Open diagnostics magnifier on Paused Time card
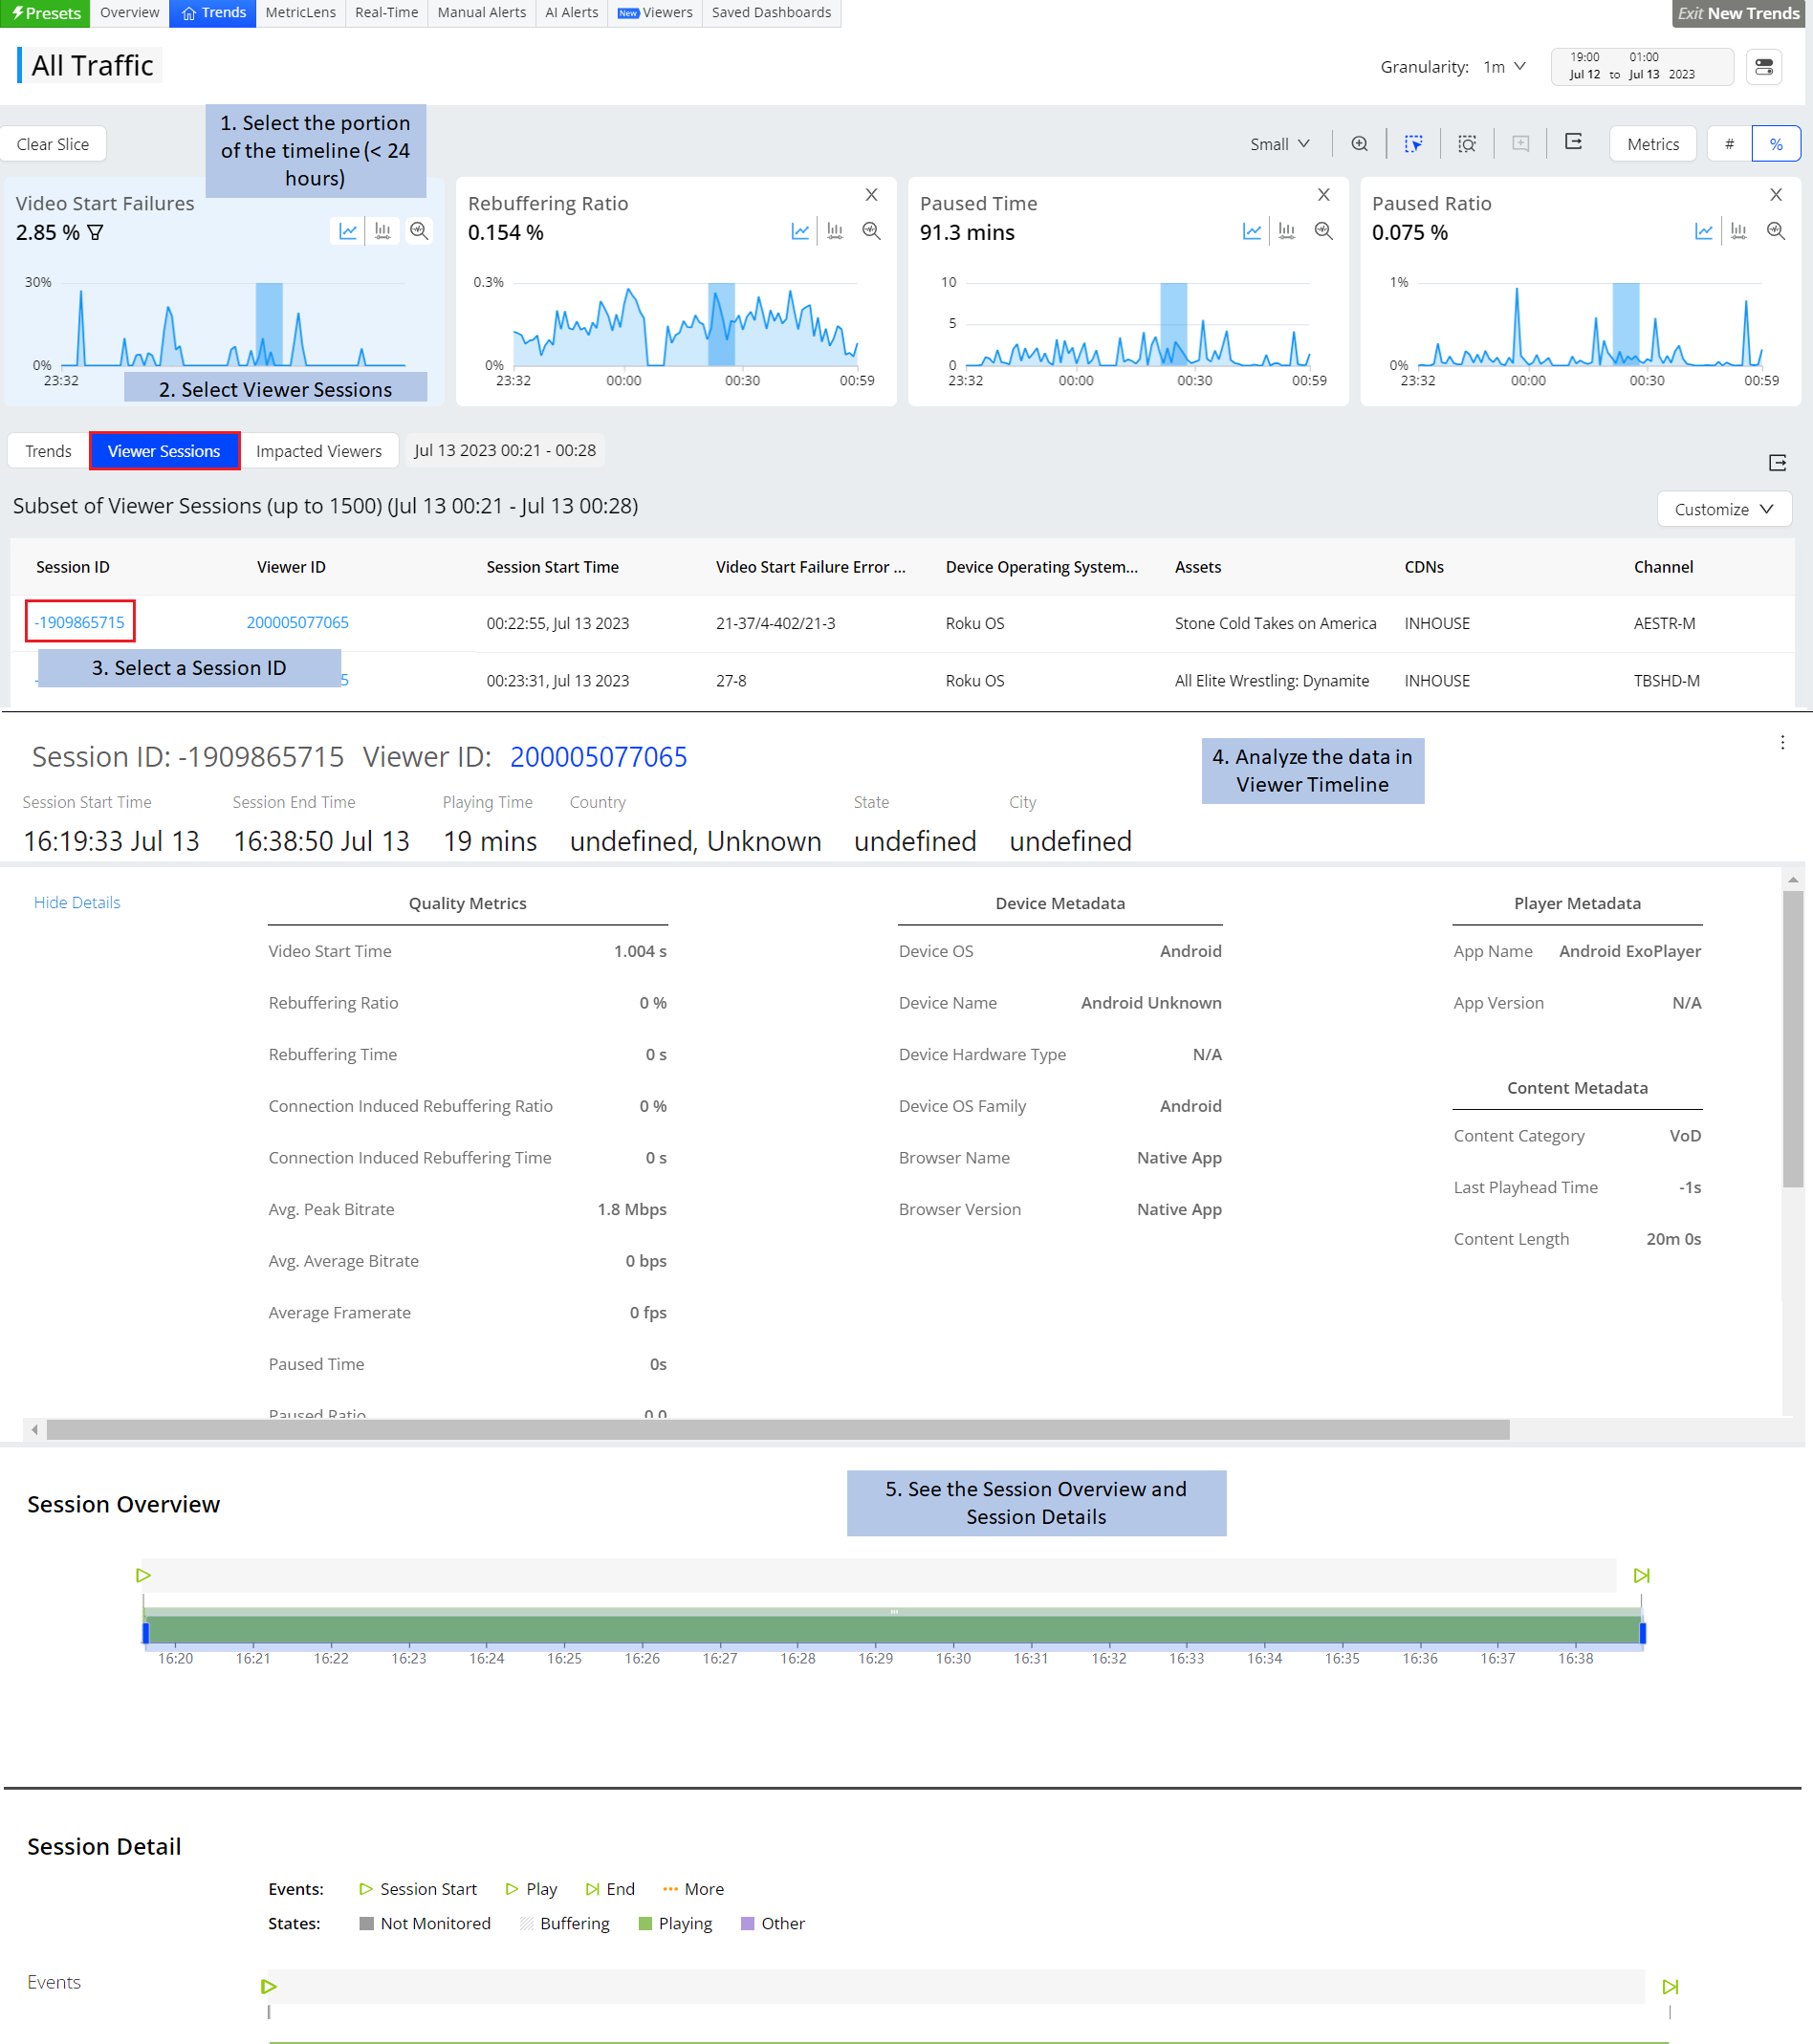 click(1323, 231)
